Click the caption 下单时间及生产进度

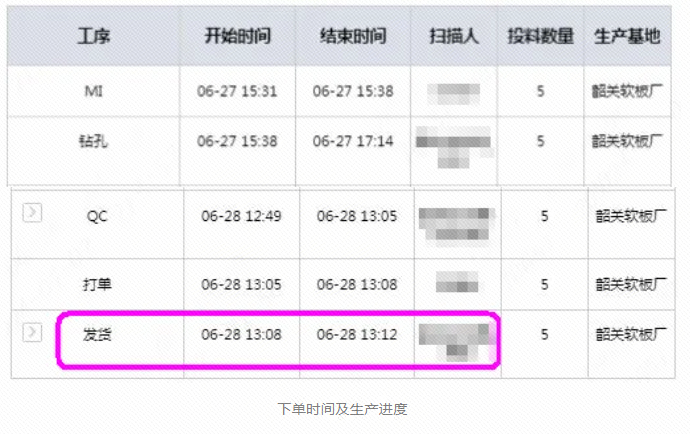point(342,409)
